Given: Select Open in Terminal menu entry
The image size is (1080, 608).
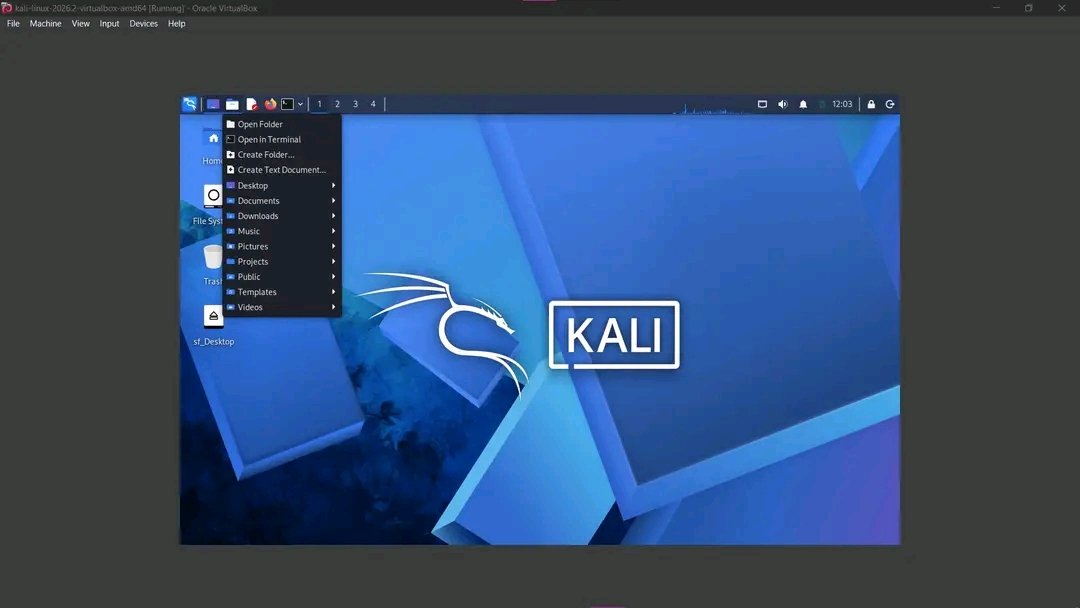Looking at the screenshot, I should [x=282, y=139].
